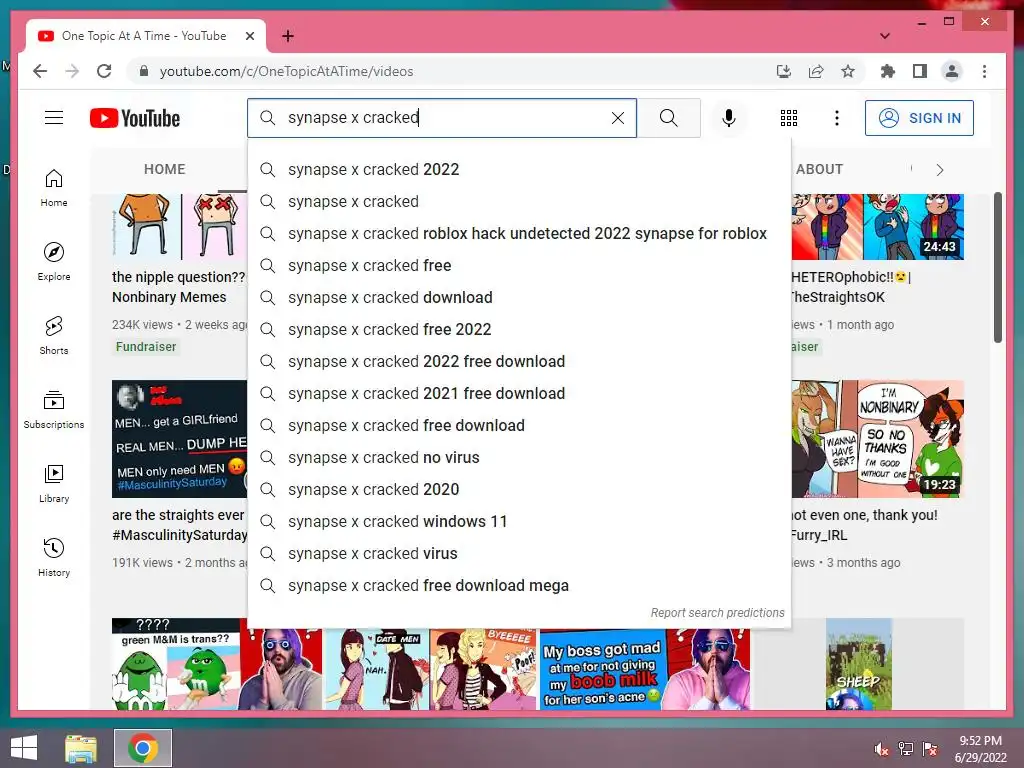Open 'not even one, thank you!' video title
This screenshot has height=768, width=1024.
(x=864, y=525)
